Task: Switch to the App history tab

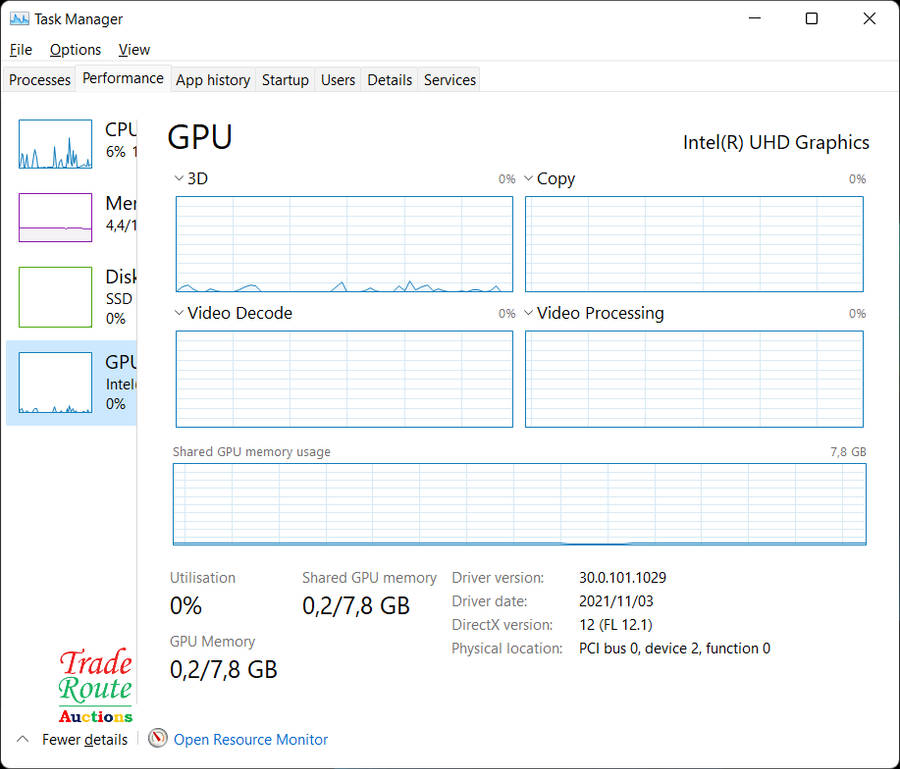Action: click(x=213, y=80)
